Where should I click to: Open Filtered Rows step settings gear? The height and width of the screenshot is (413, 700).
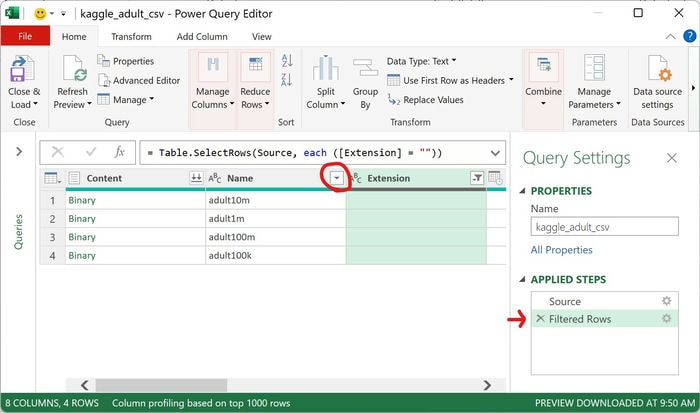coord(667,318)
